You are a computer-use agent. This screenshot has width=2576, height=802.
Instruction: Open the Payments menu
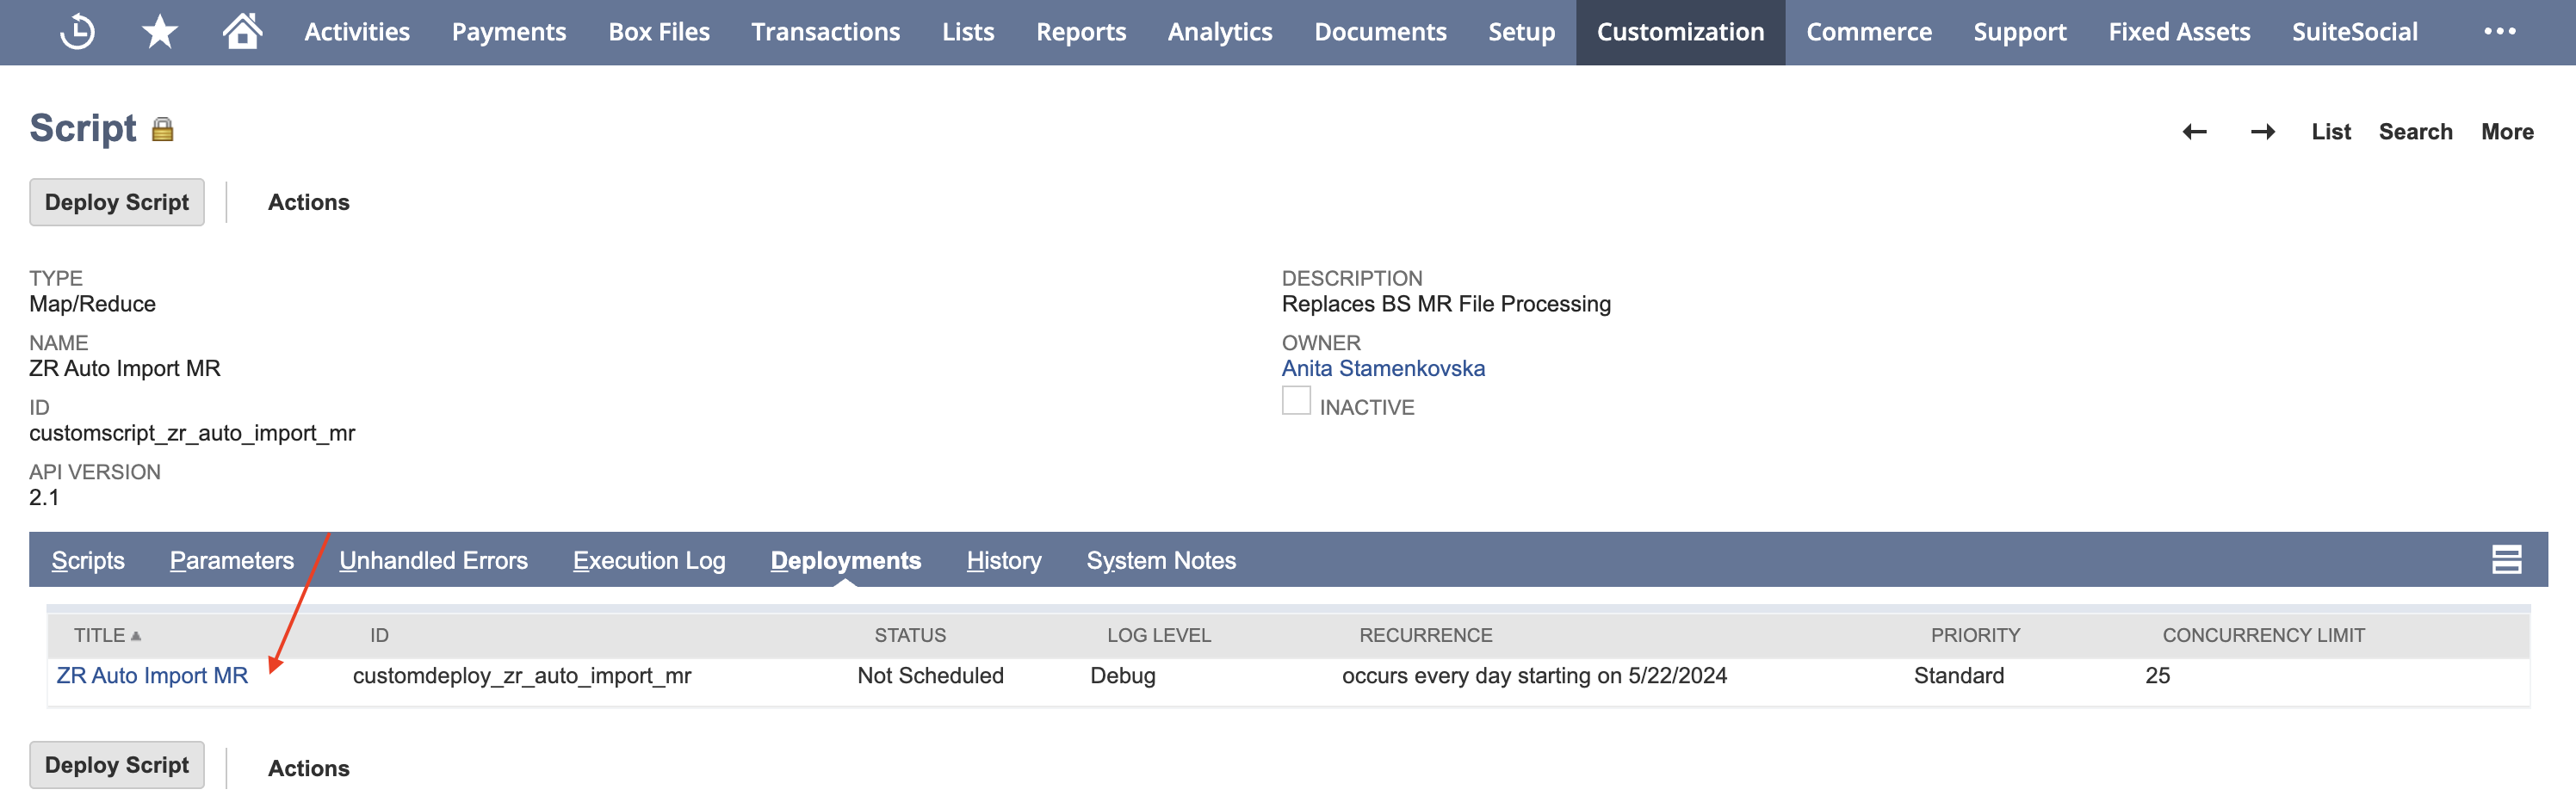(x=509, y=32)
